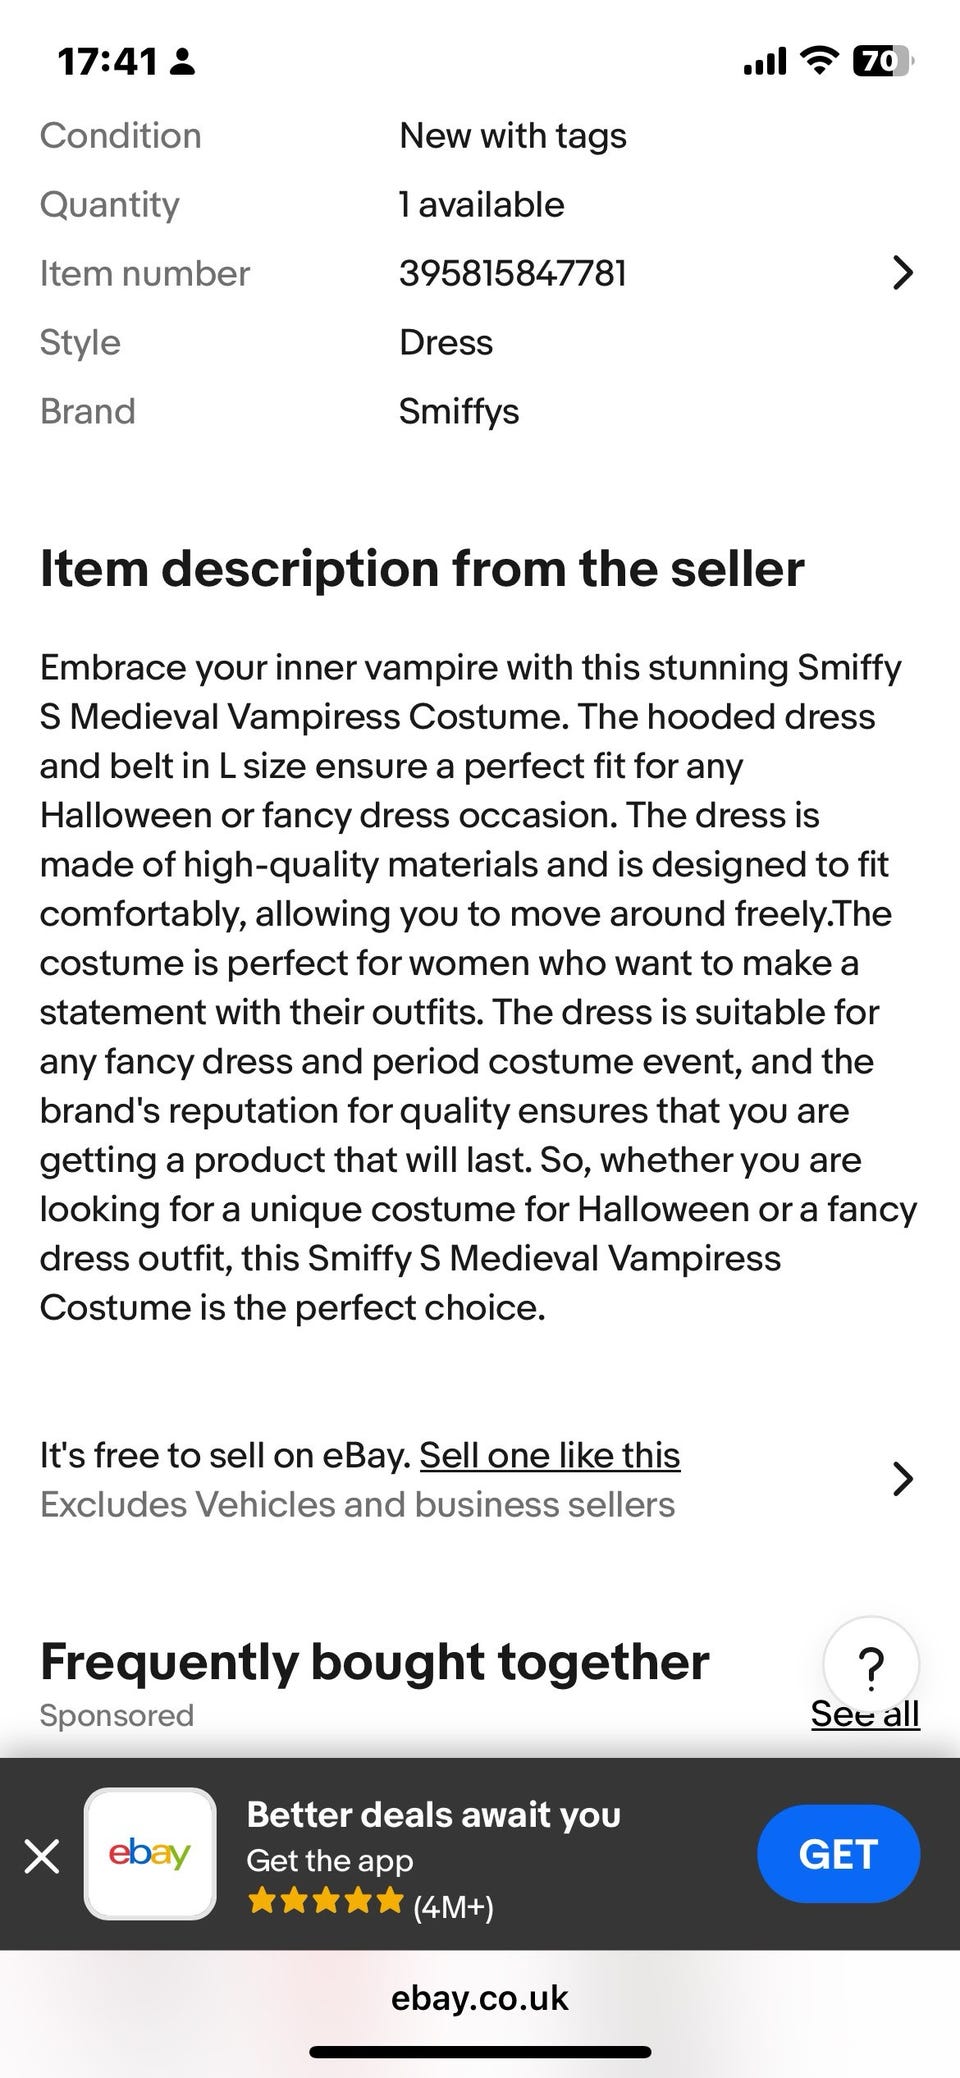Open the 'Sell one like this' link
The image size is (960, 2078).
tap(550, 1455)
